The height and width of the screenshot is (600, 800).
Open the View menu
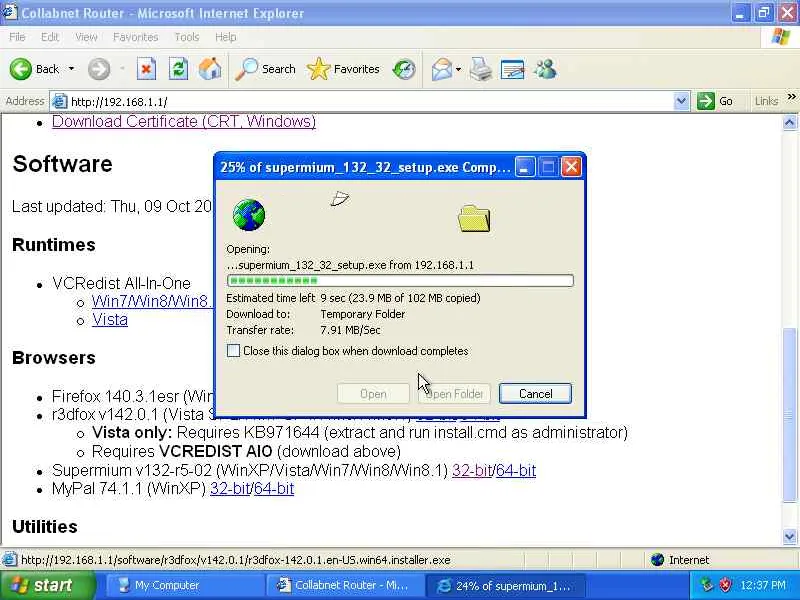pyautogui.click(x=86, y=37)
